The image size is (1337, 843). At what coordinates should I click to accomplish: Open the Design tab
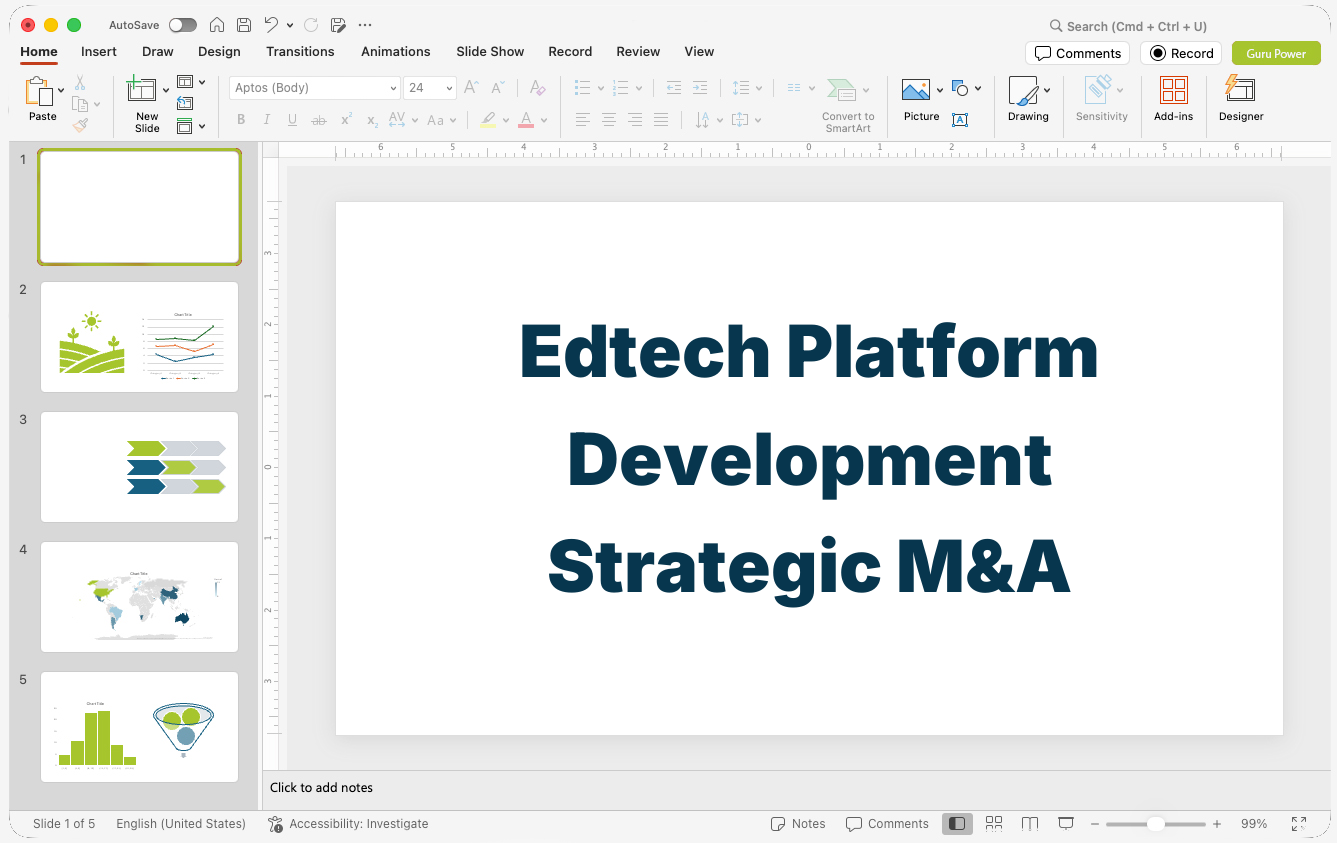(219, 51)
